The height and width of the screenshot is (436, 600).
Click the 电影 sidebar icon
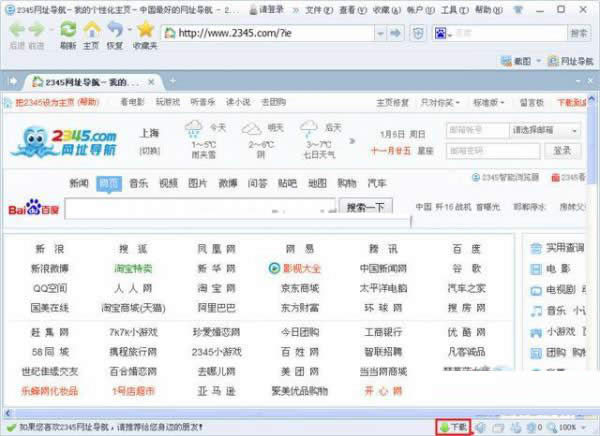pyautogui.click(x=536, y=269)
